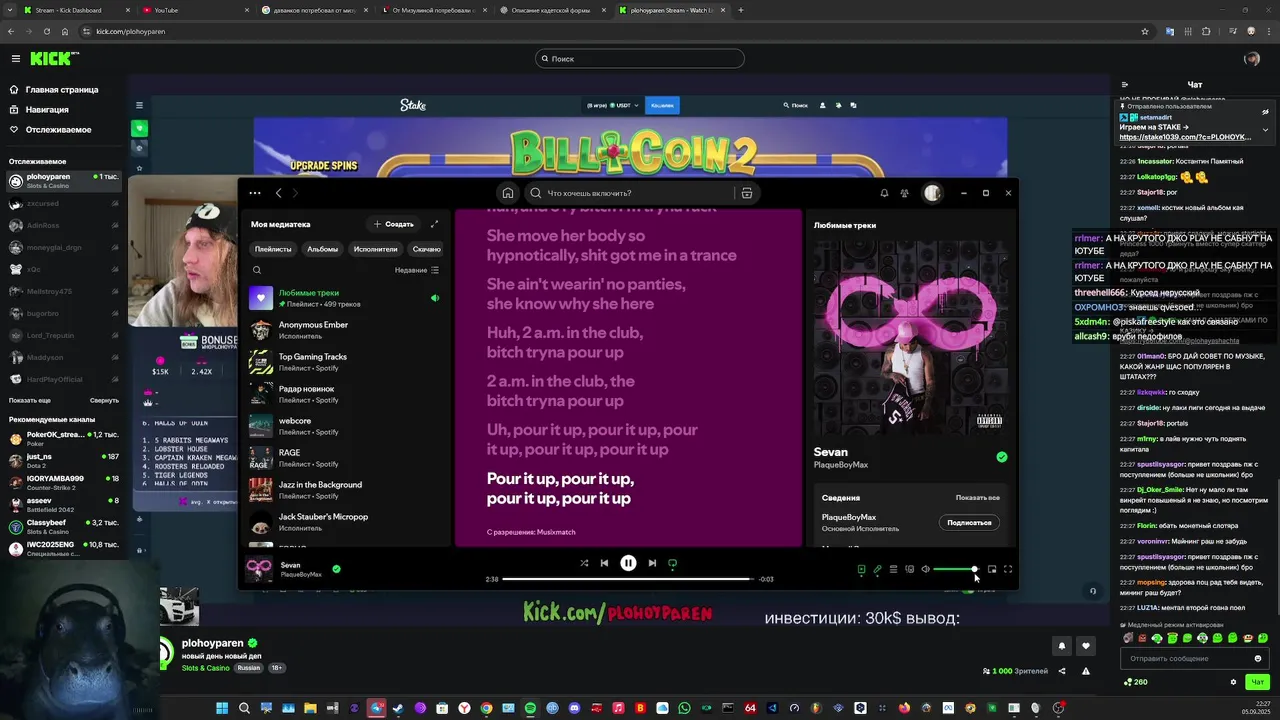Image resolution: width=1280 pixels, height=720 pixels.
Task: Open webcore playlist in Spotify
Action: point(345,425)
